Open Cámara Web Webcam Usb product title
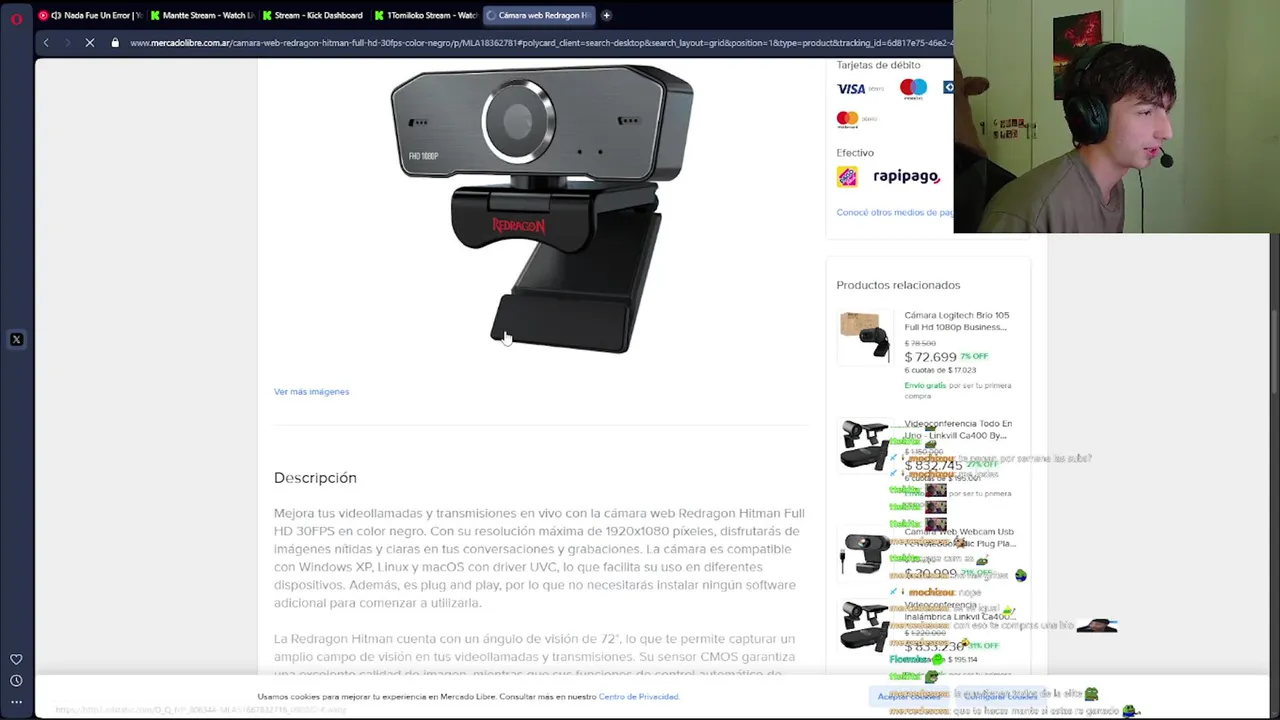1280x720 pixels. pos(960,538)
